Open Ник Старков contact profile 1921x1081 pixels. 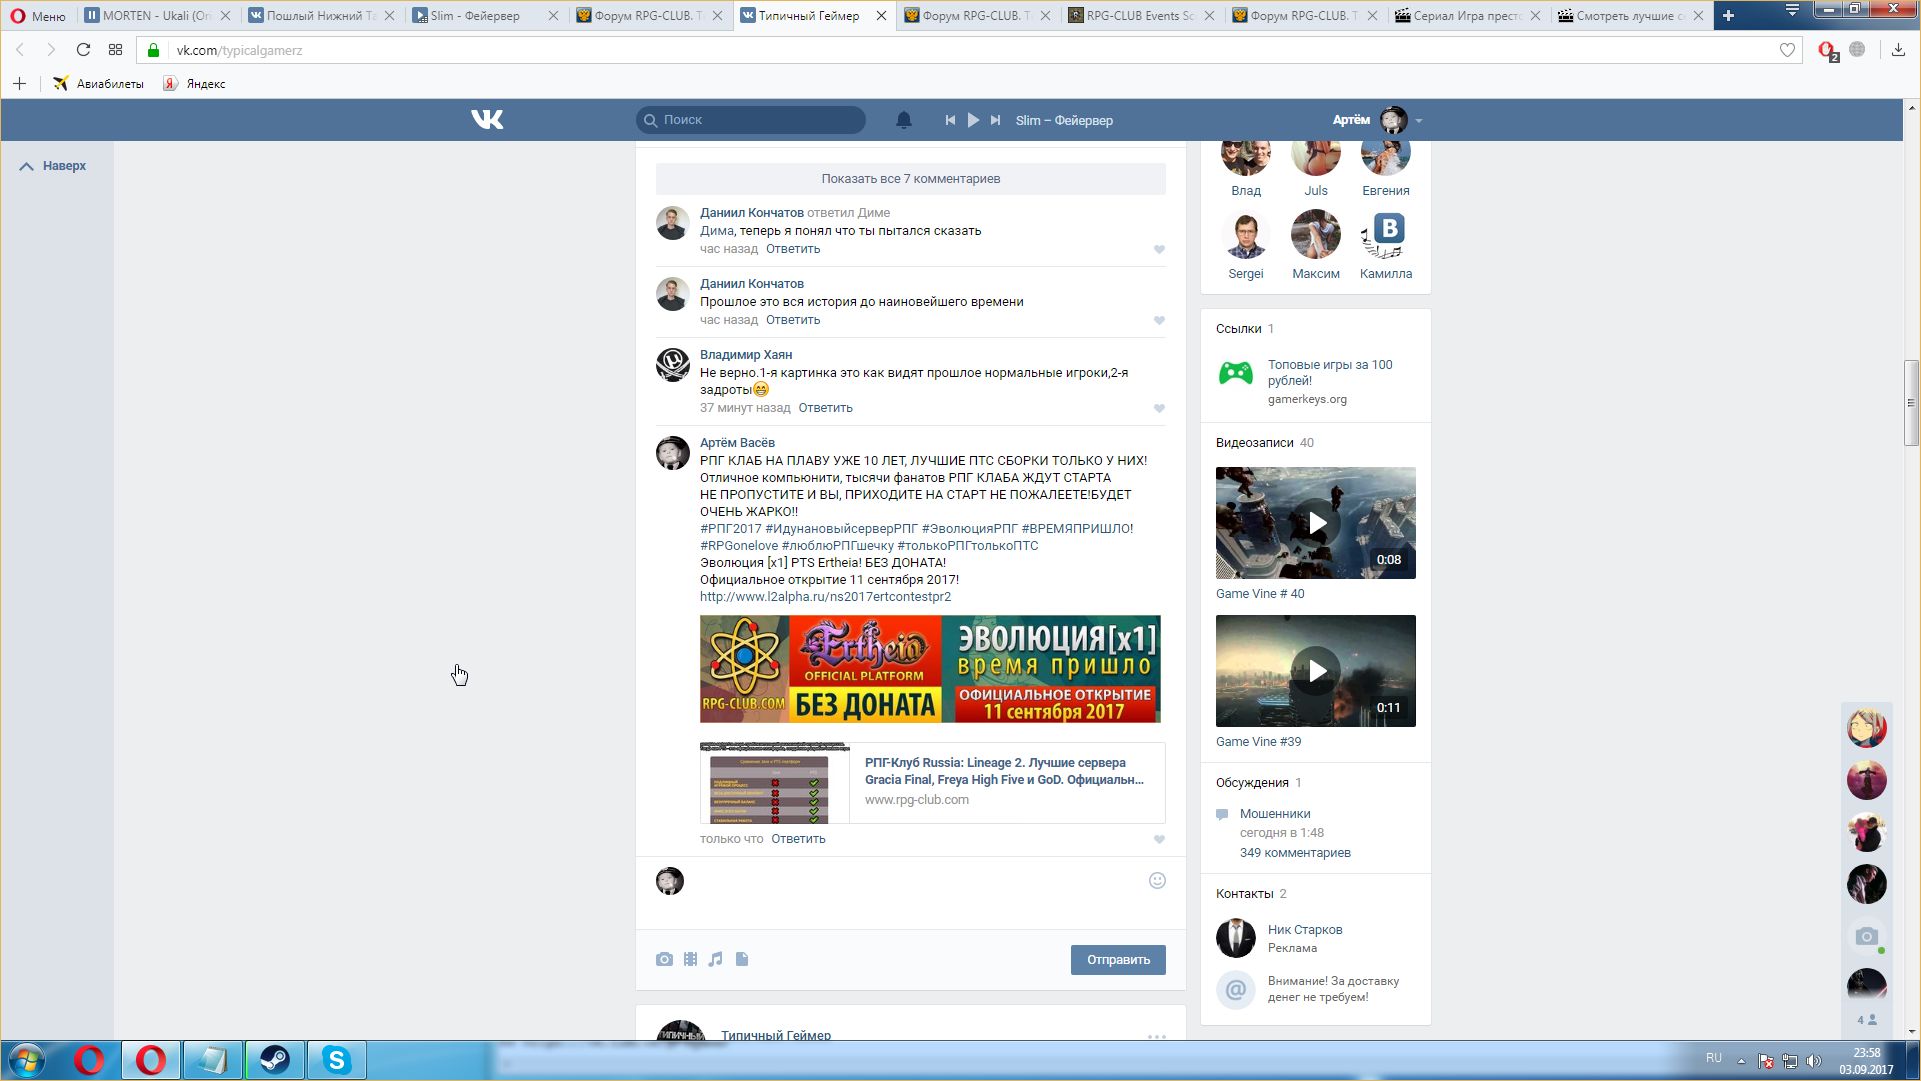[1305, 930]
